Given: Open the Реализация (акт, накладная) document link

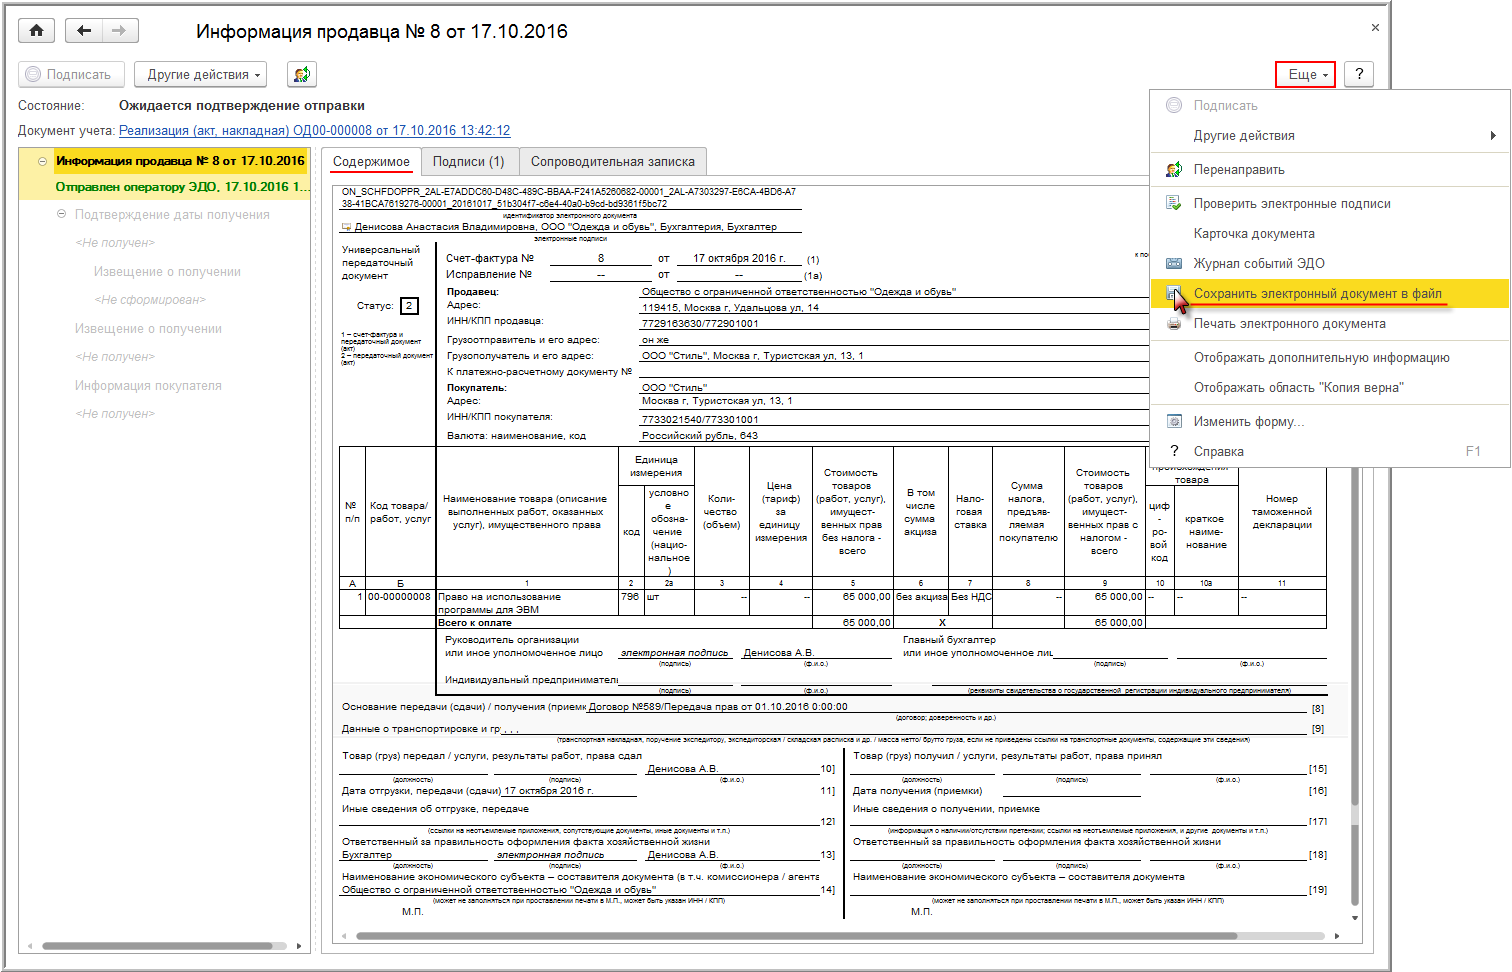Looking at the screenshot, I should point(314,131).
